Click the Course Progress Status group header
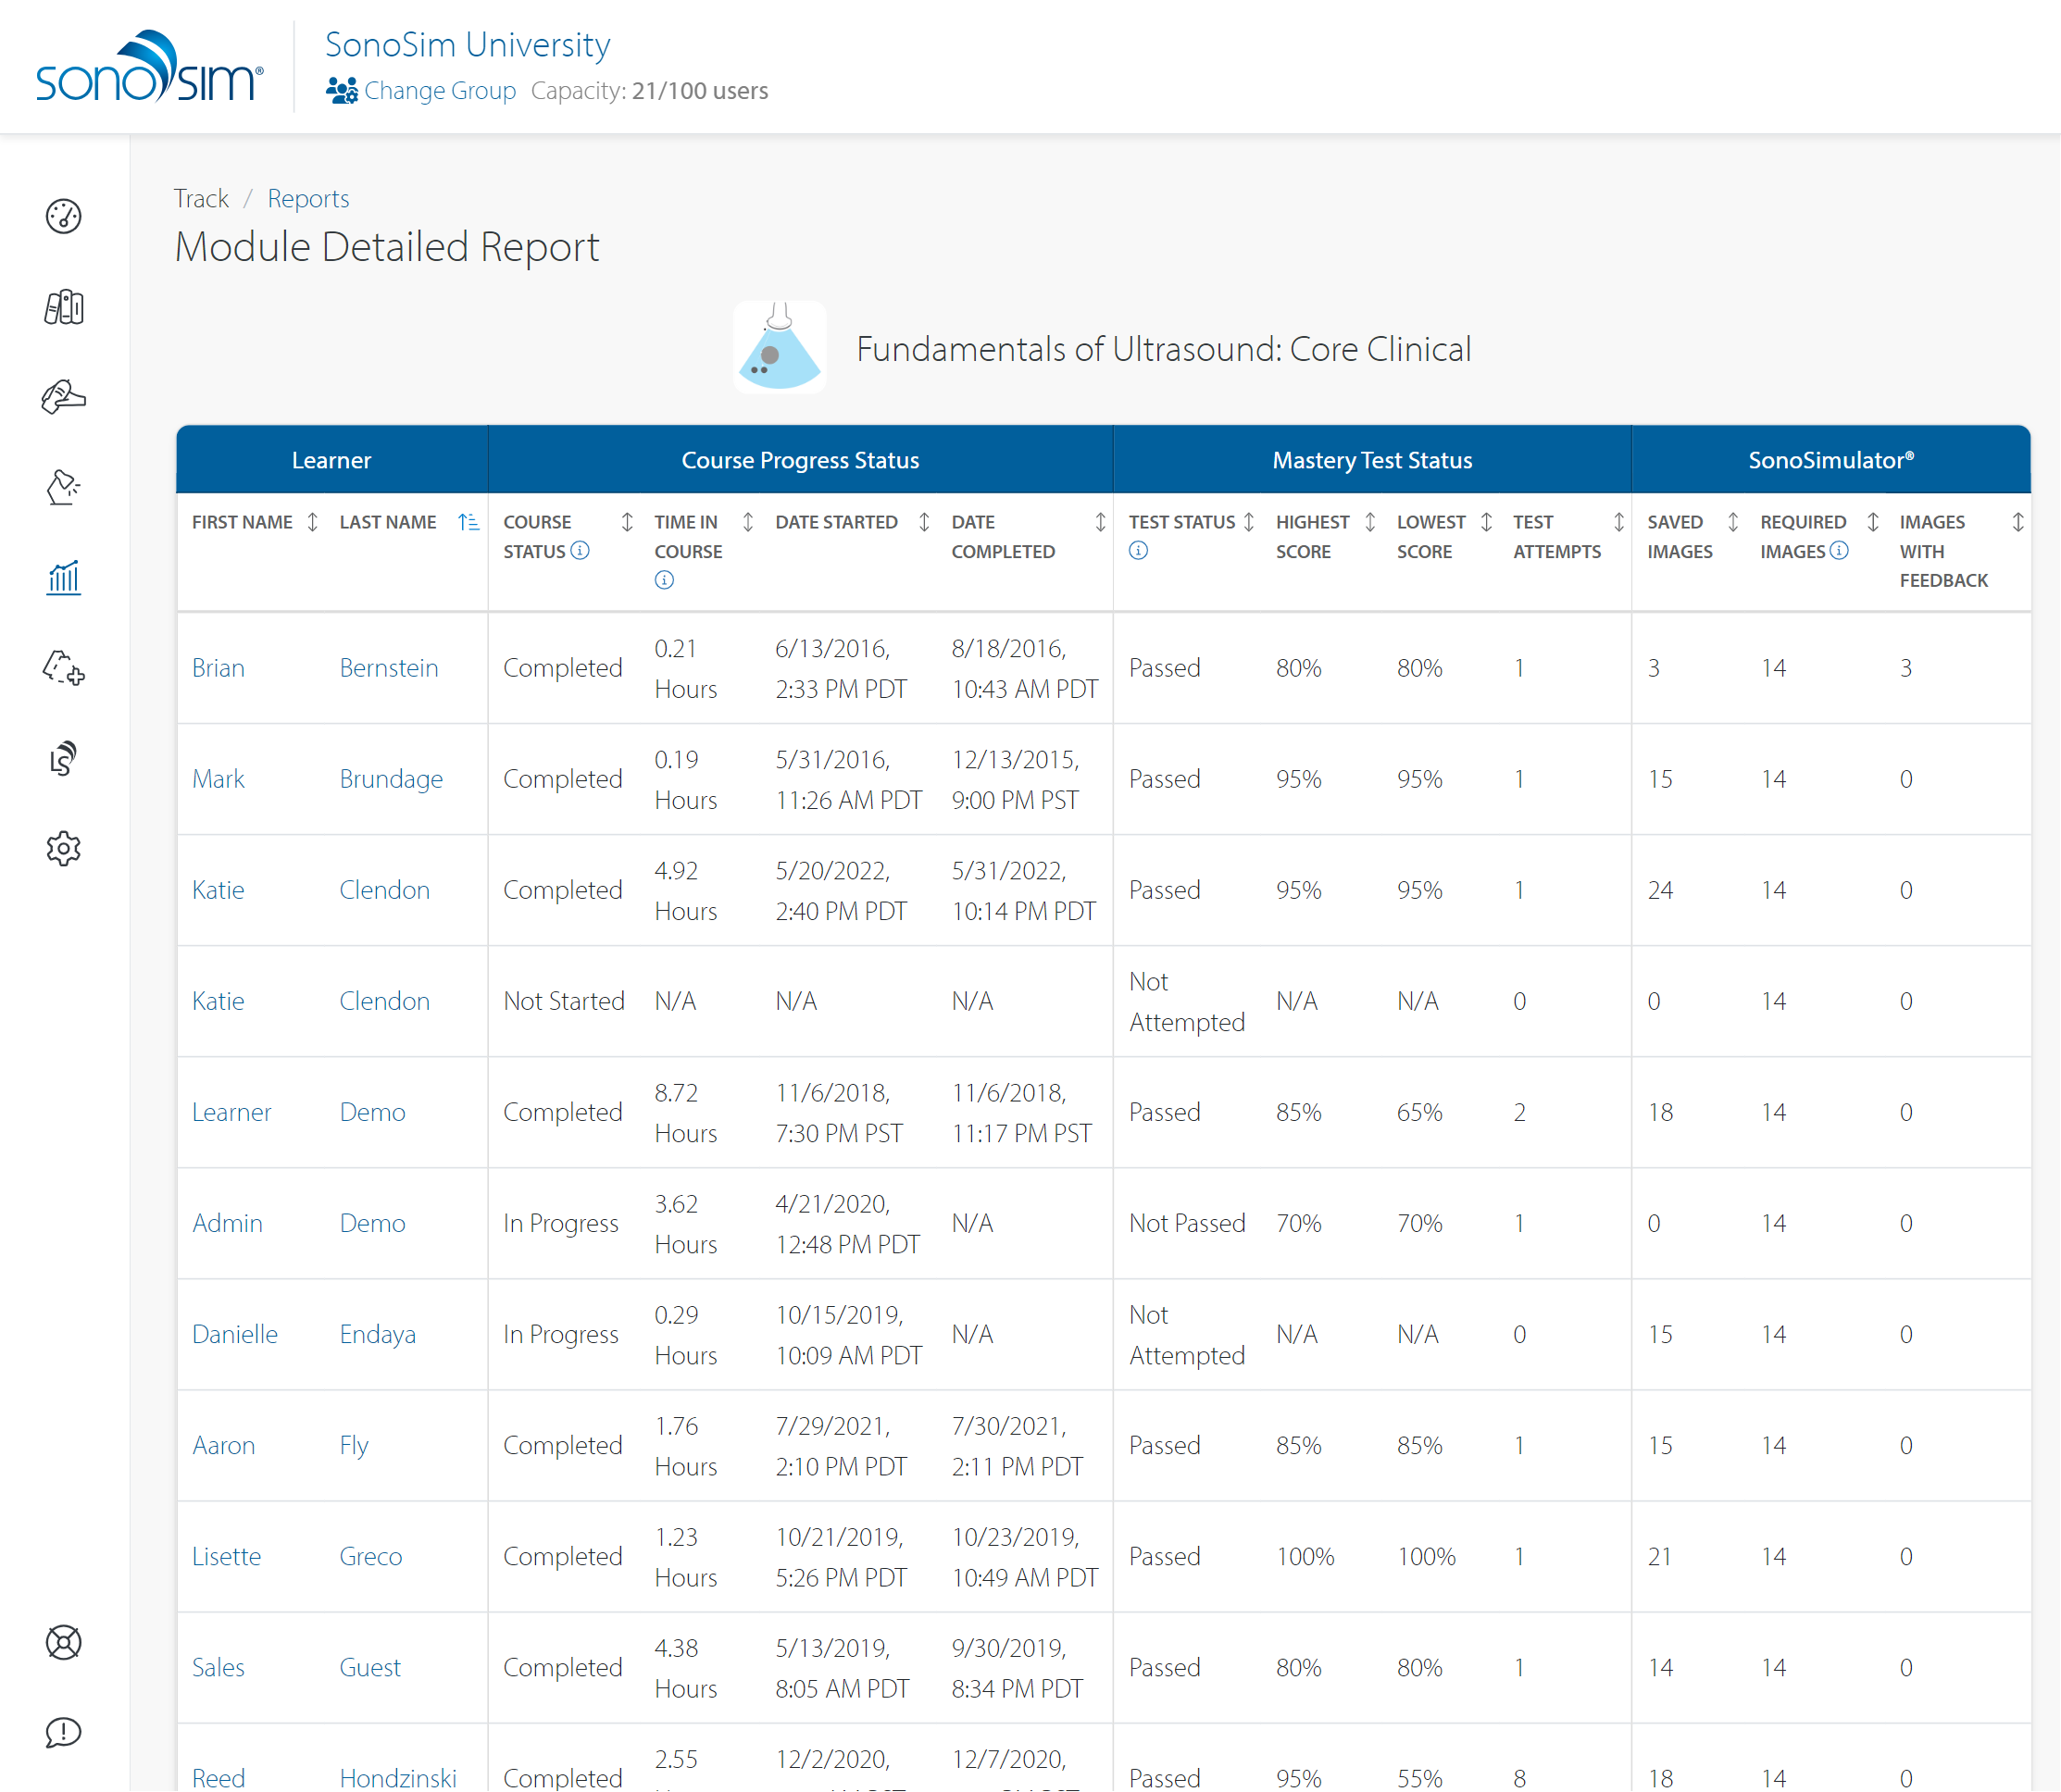2061x1792 pixels. click(x=800, y=460)
